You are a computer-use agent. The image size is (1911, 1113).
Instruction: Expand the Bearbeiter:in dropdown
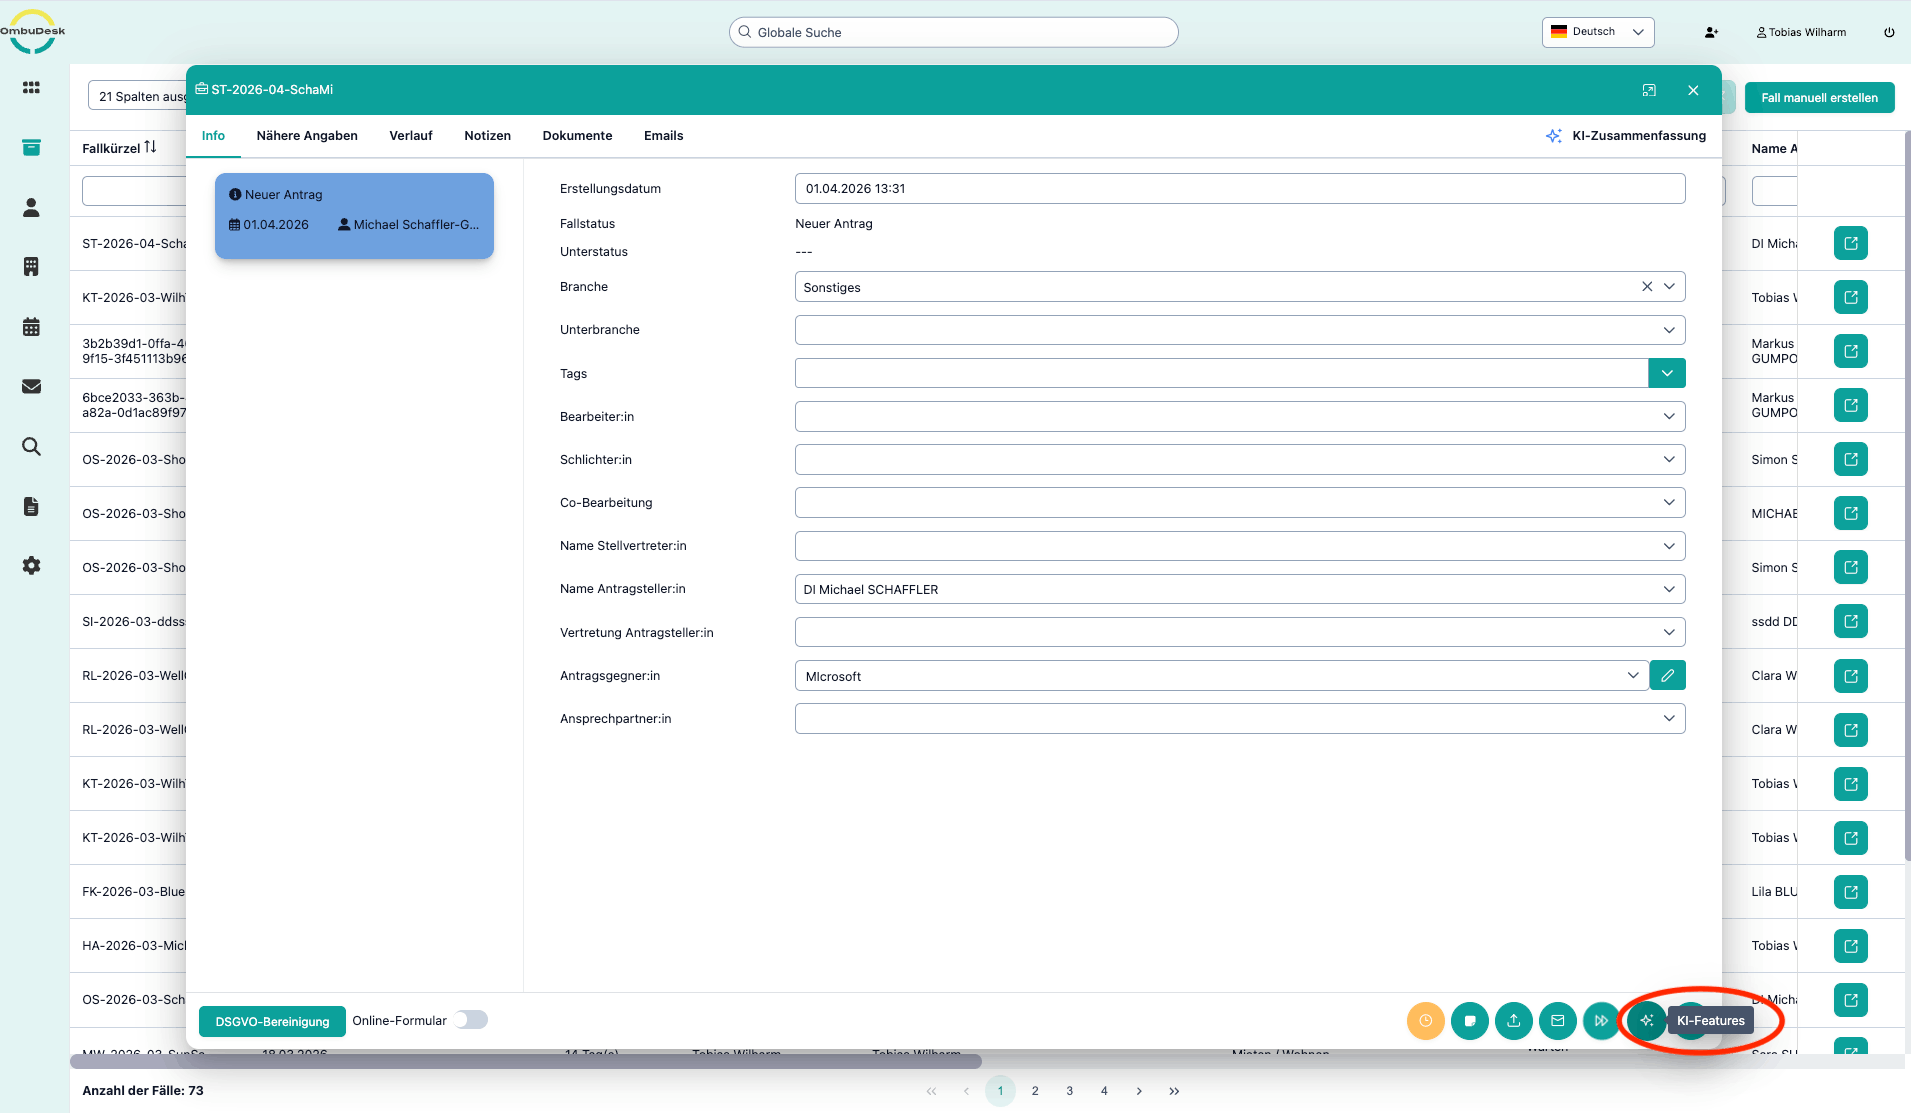pyautogui.click(x=1668, y=417)
